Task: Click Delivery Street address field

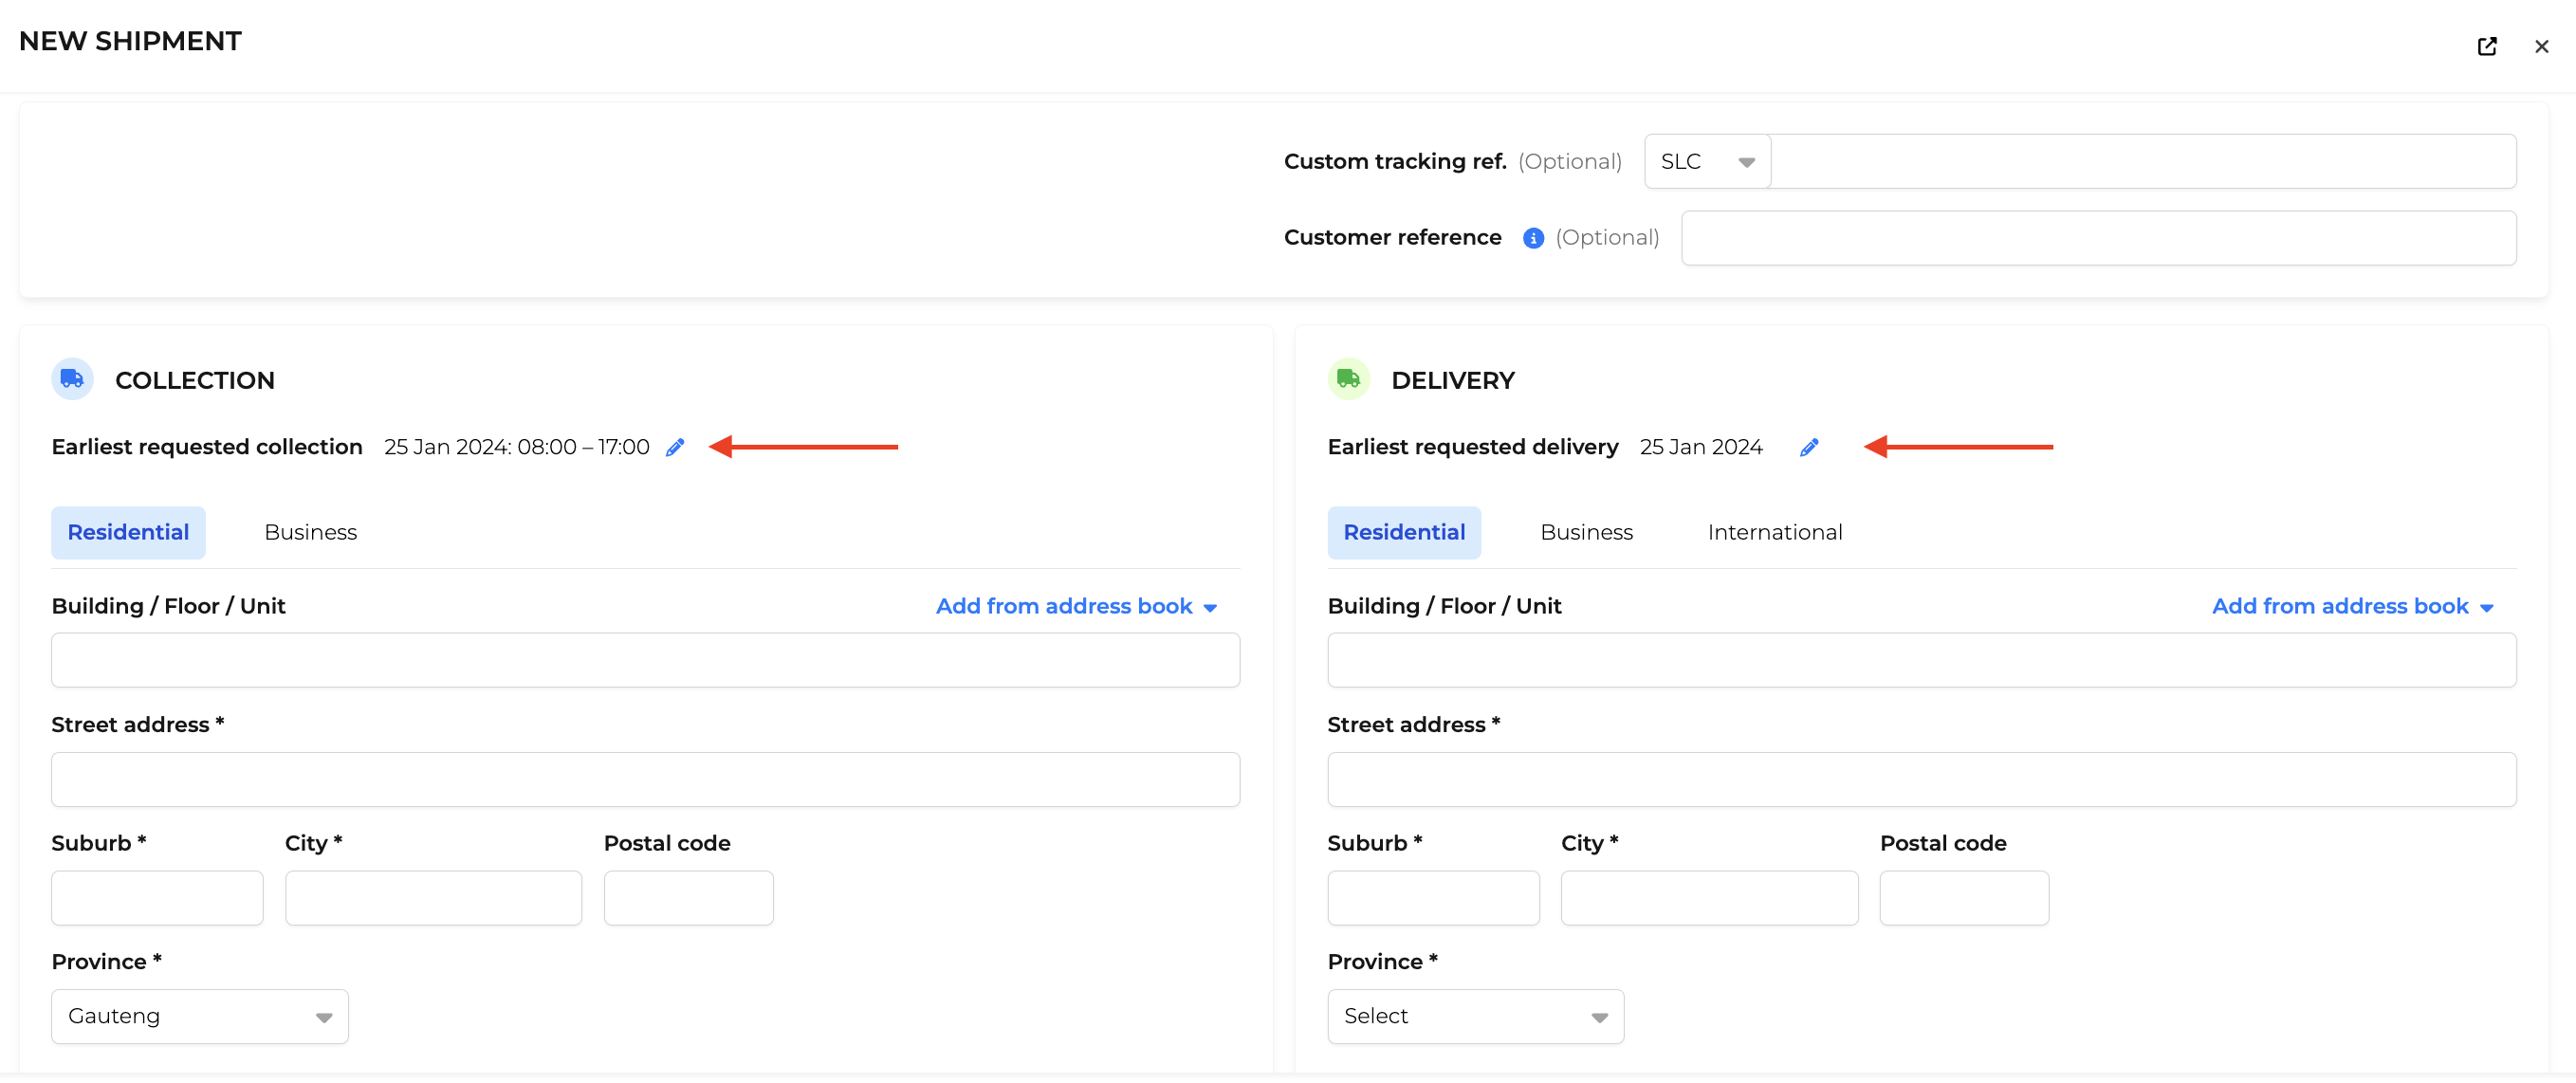Action: [x=1921, y=780]
